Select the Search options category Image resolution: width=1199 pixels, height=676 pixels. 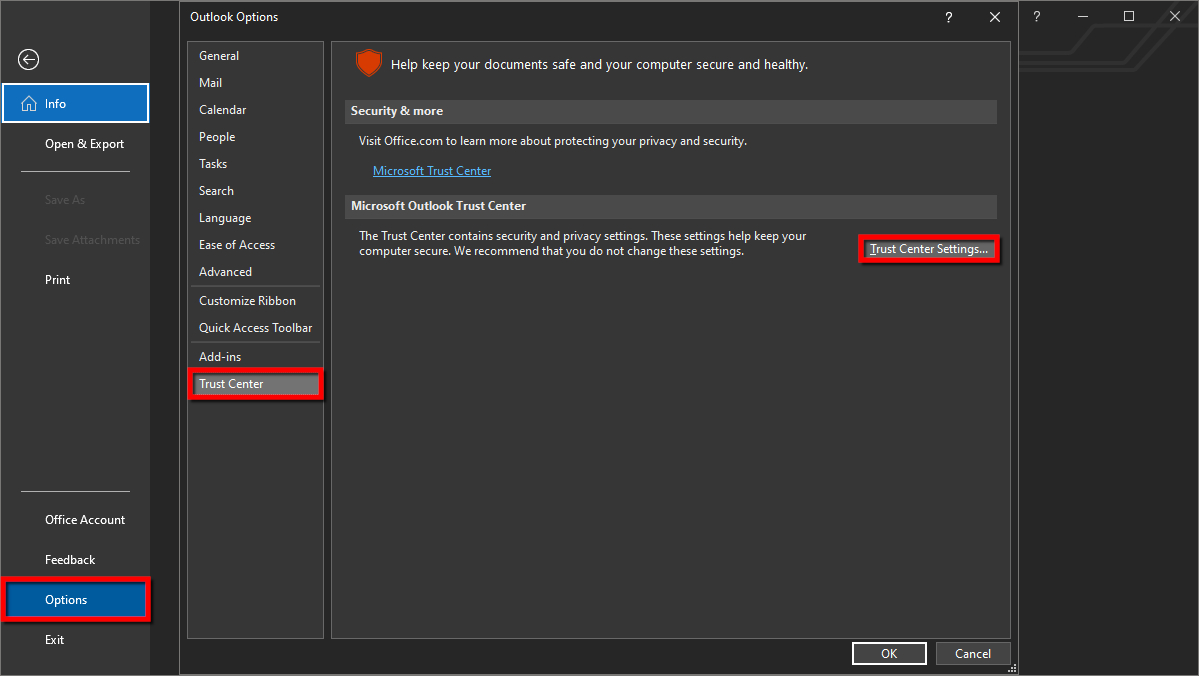pyautogui.click(x=255, y=191)
